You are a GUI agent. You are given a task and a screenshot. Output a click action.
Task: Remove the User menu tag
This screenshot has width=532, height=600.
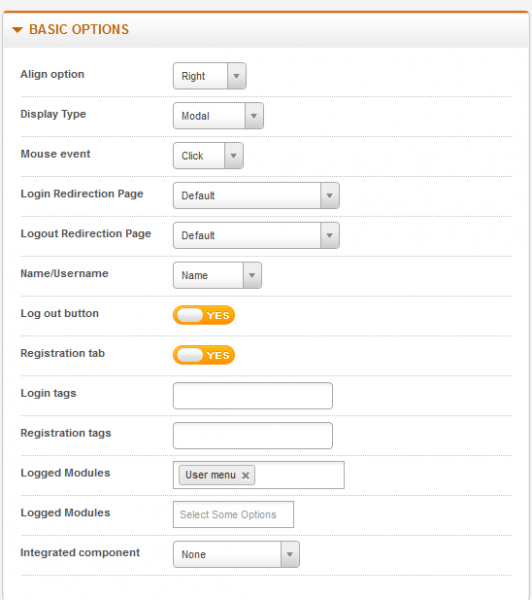click(x=246, y=475)
